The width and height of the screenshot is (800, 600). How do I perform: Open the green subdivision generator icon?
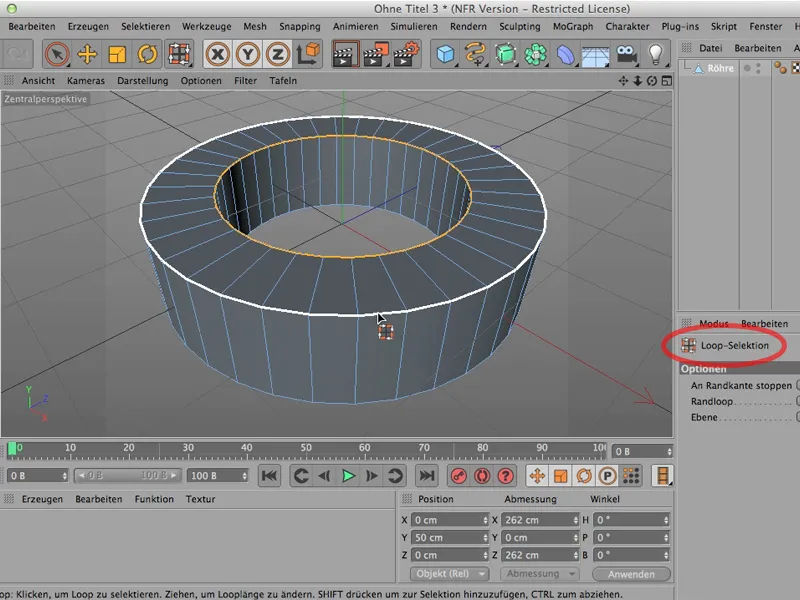pyautogui.click(x=506, y=54)
